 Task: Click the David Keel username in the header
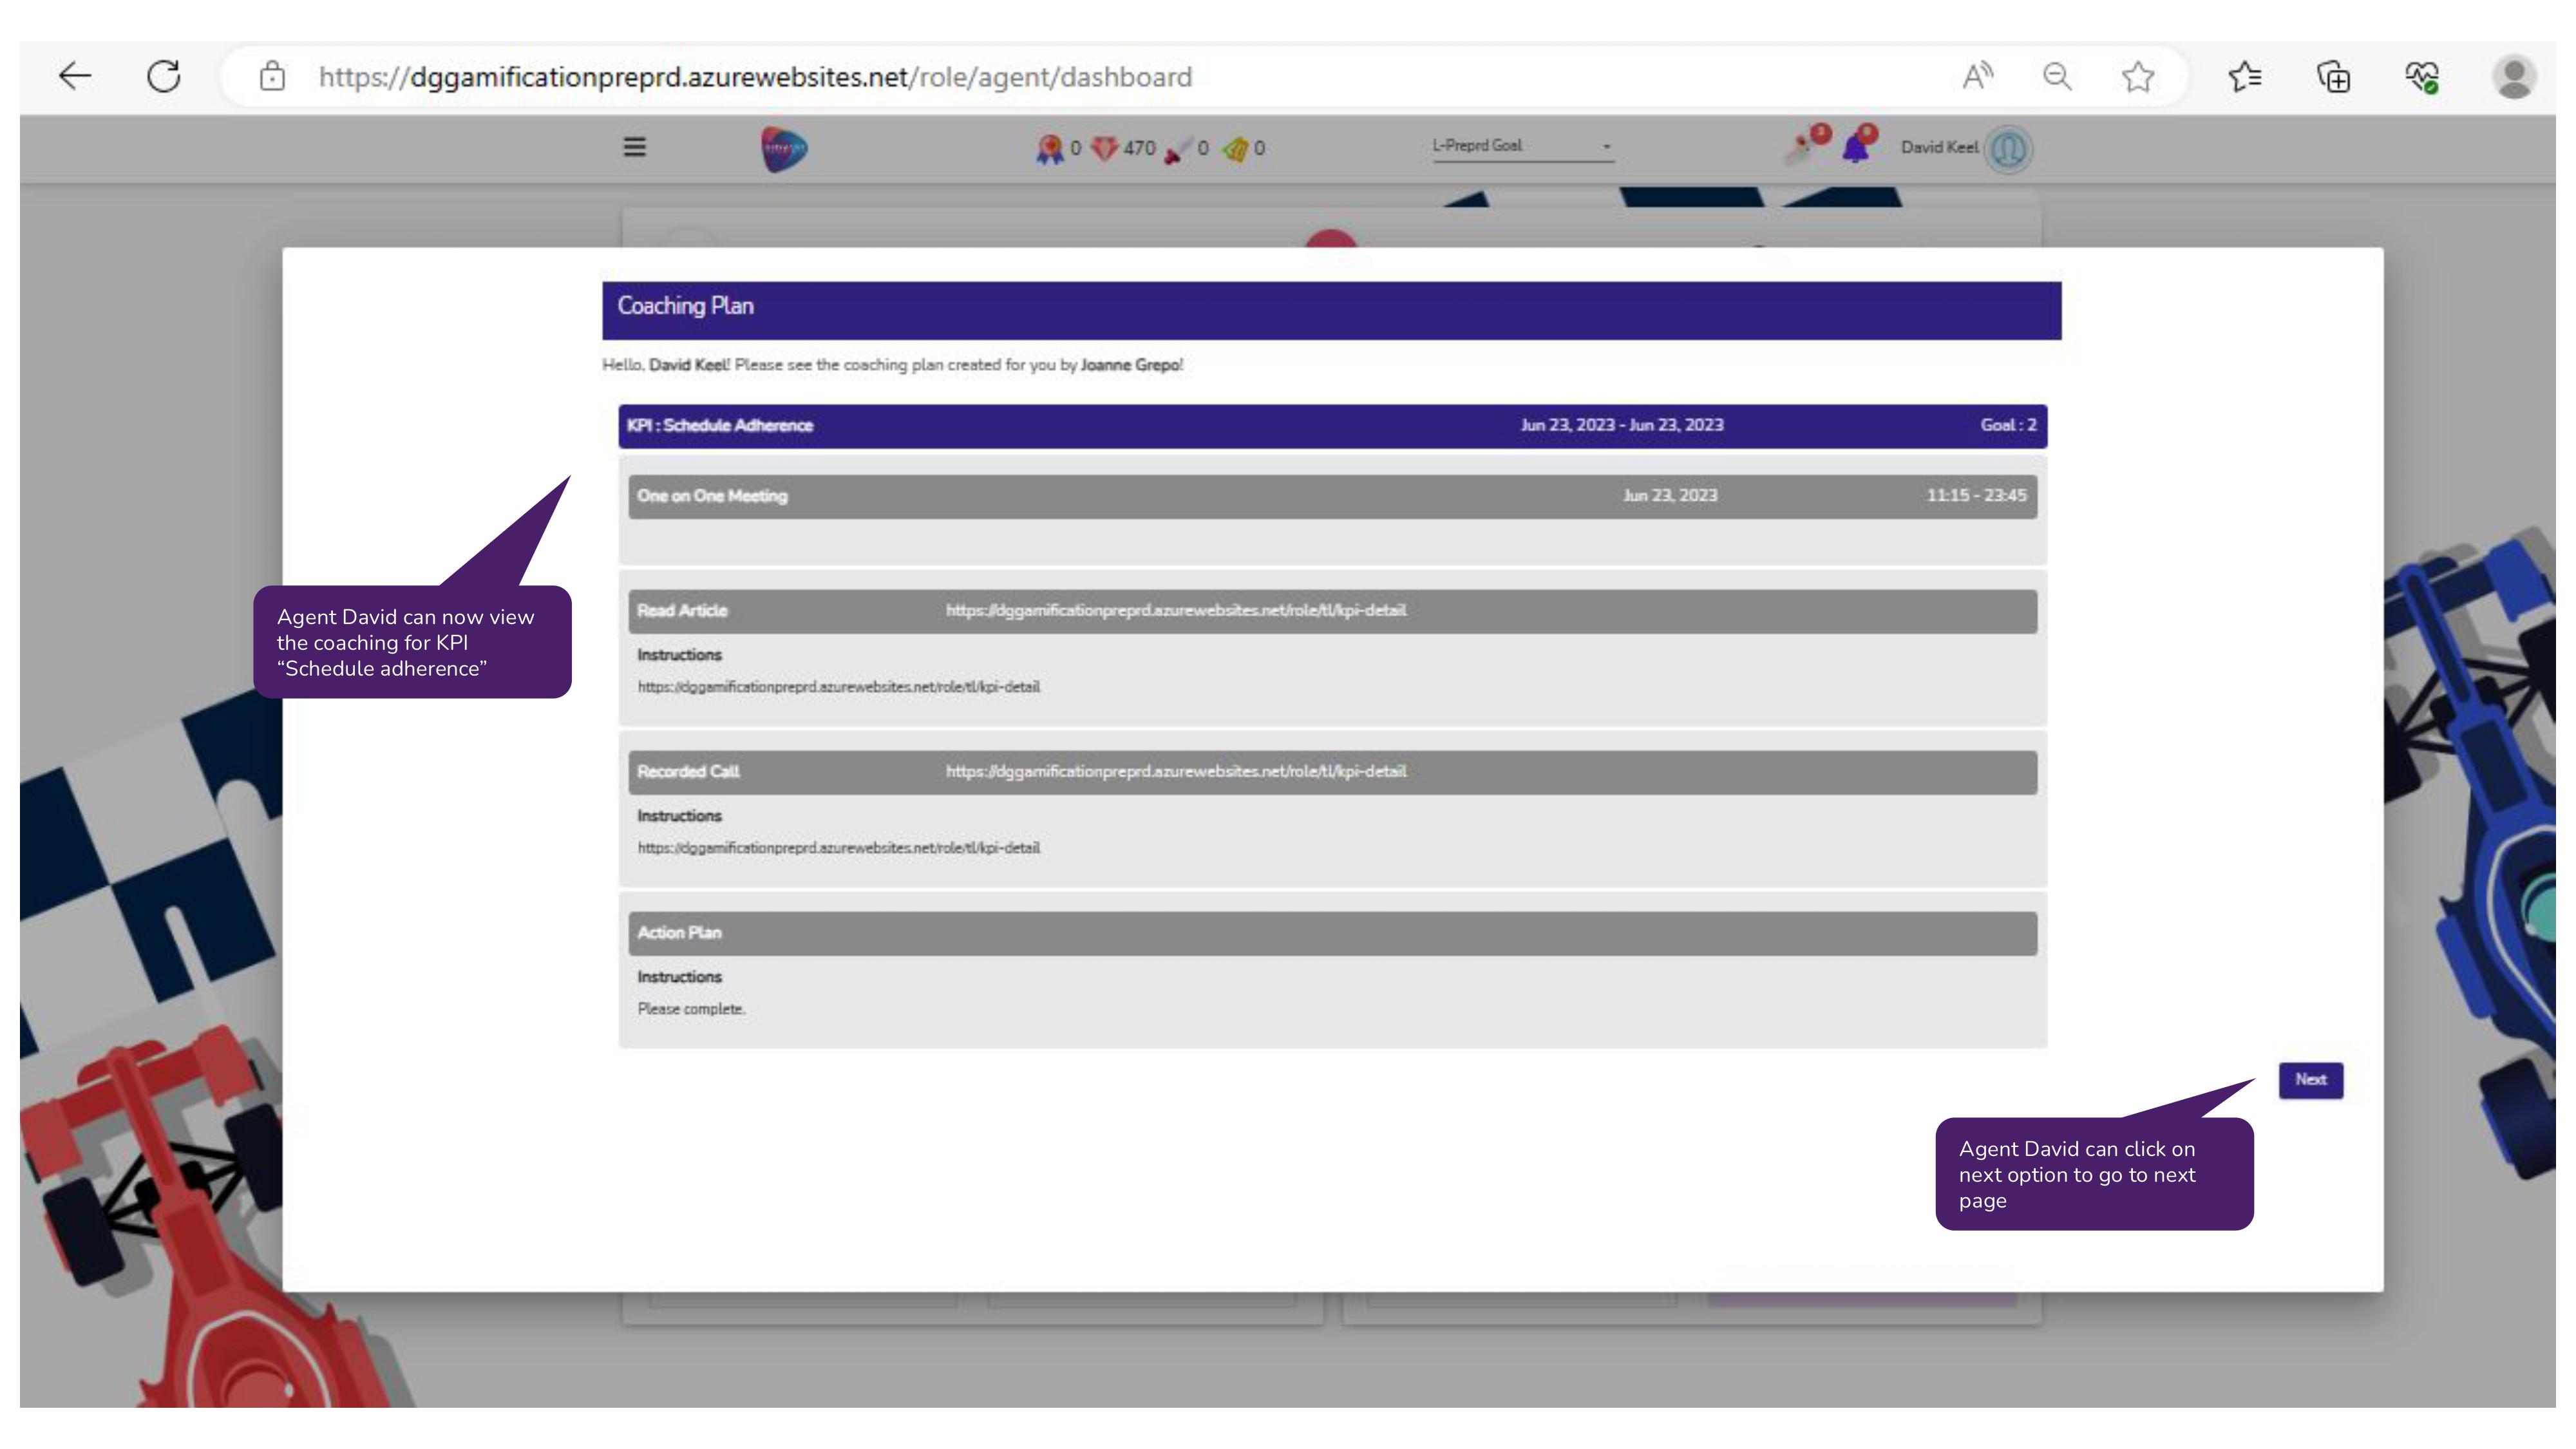(1939, 147)
